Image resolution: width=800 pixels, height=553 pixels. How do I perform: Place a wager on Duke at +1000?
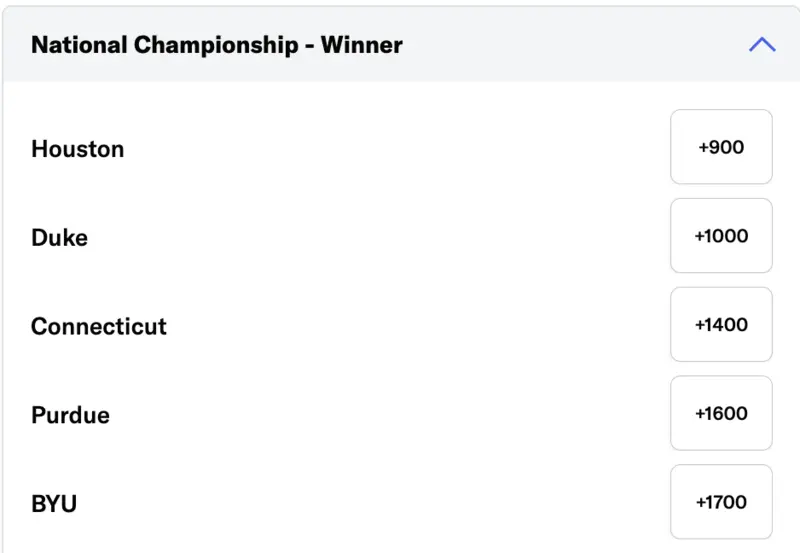click(721, 236)
